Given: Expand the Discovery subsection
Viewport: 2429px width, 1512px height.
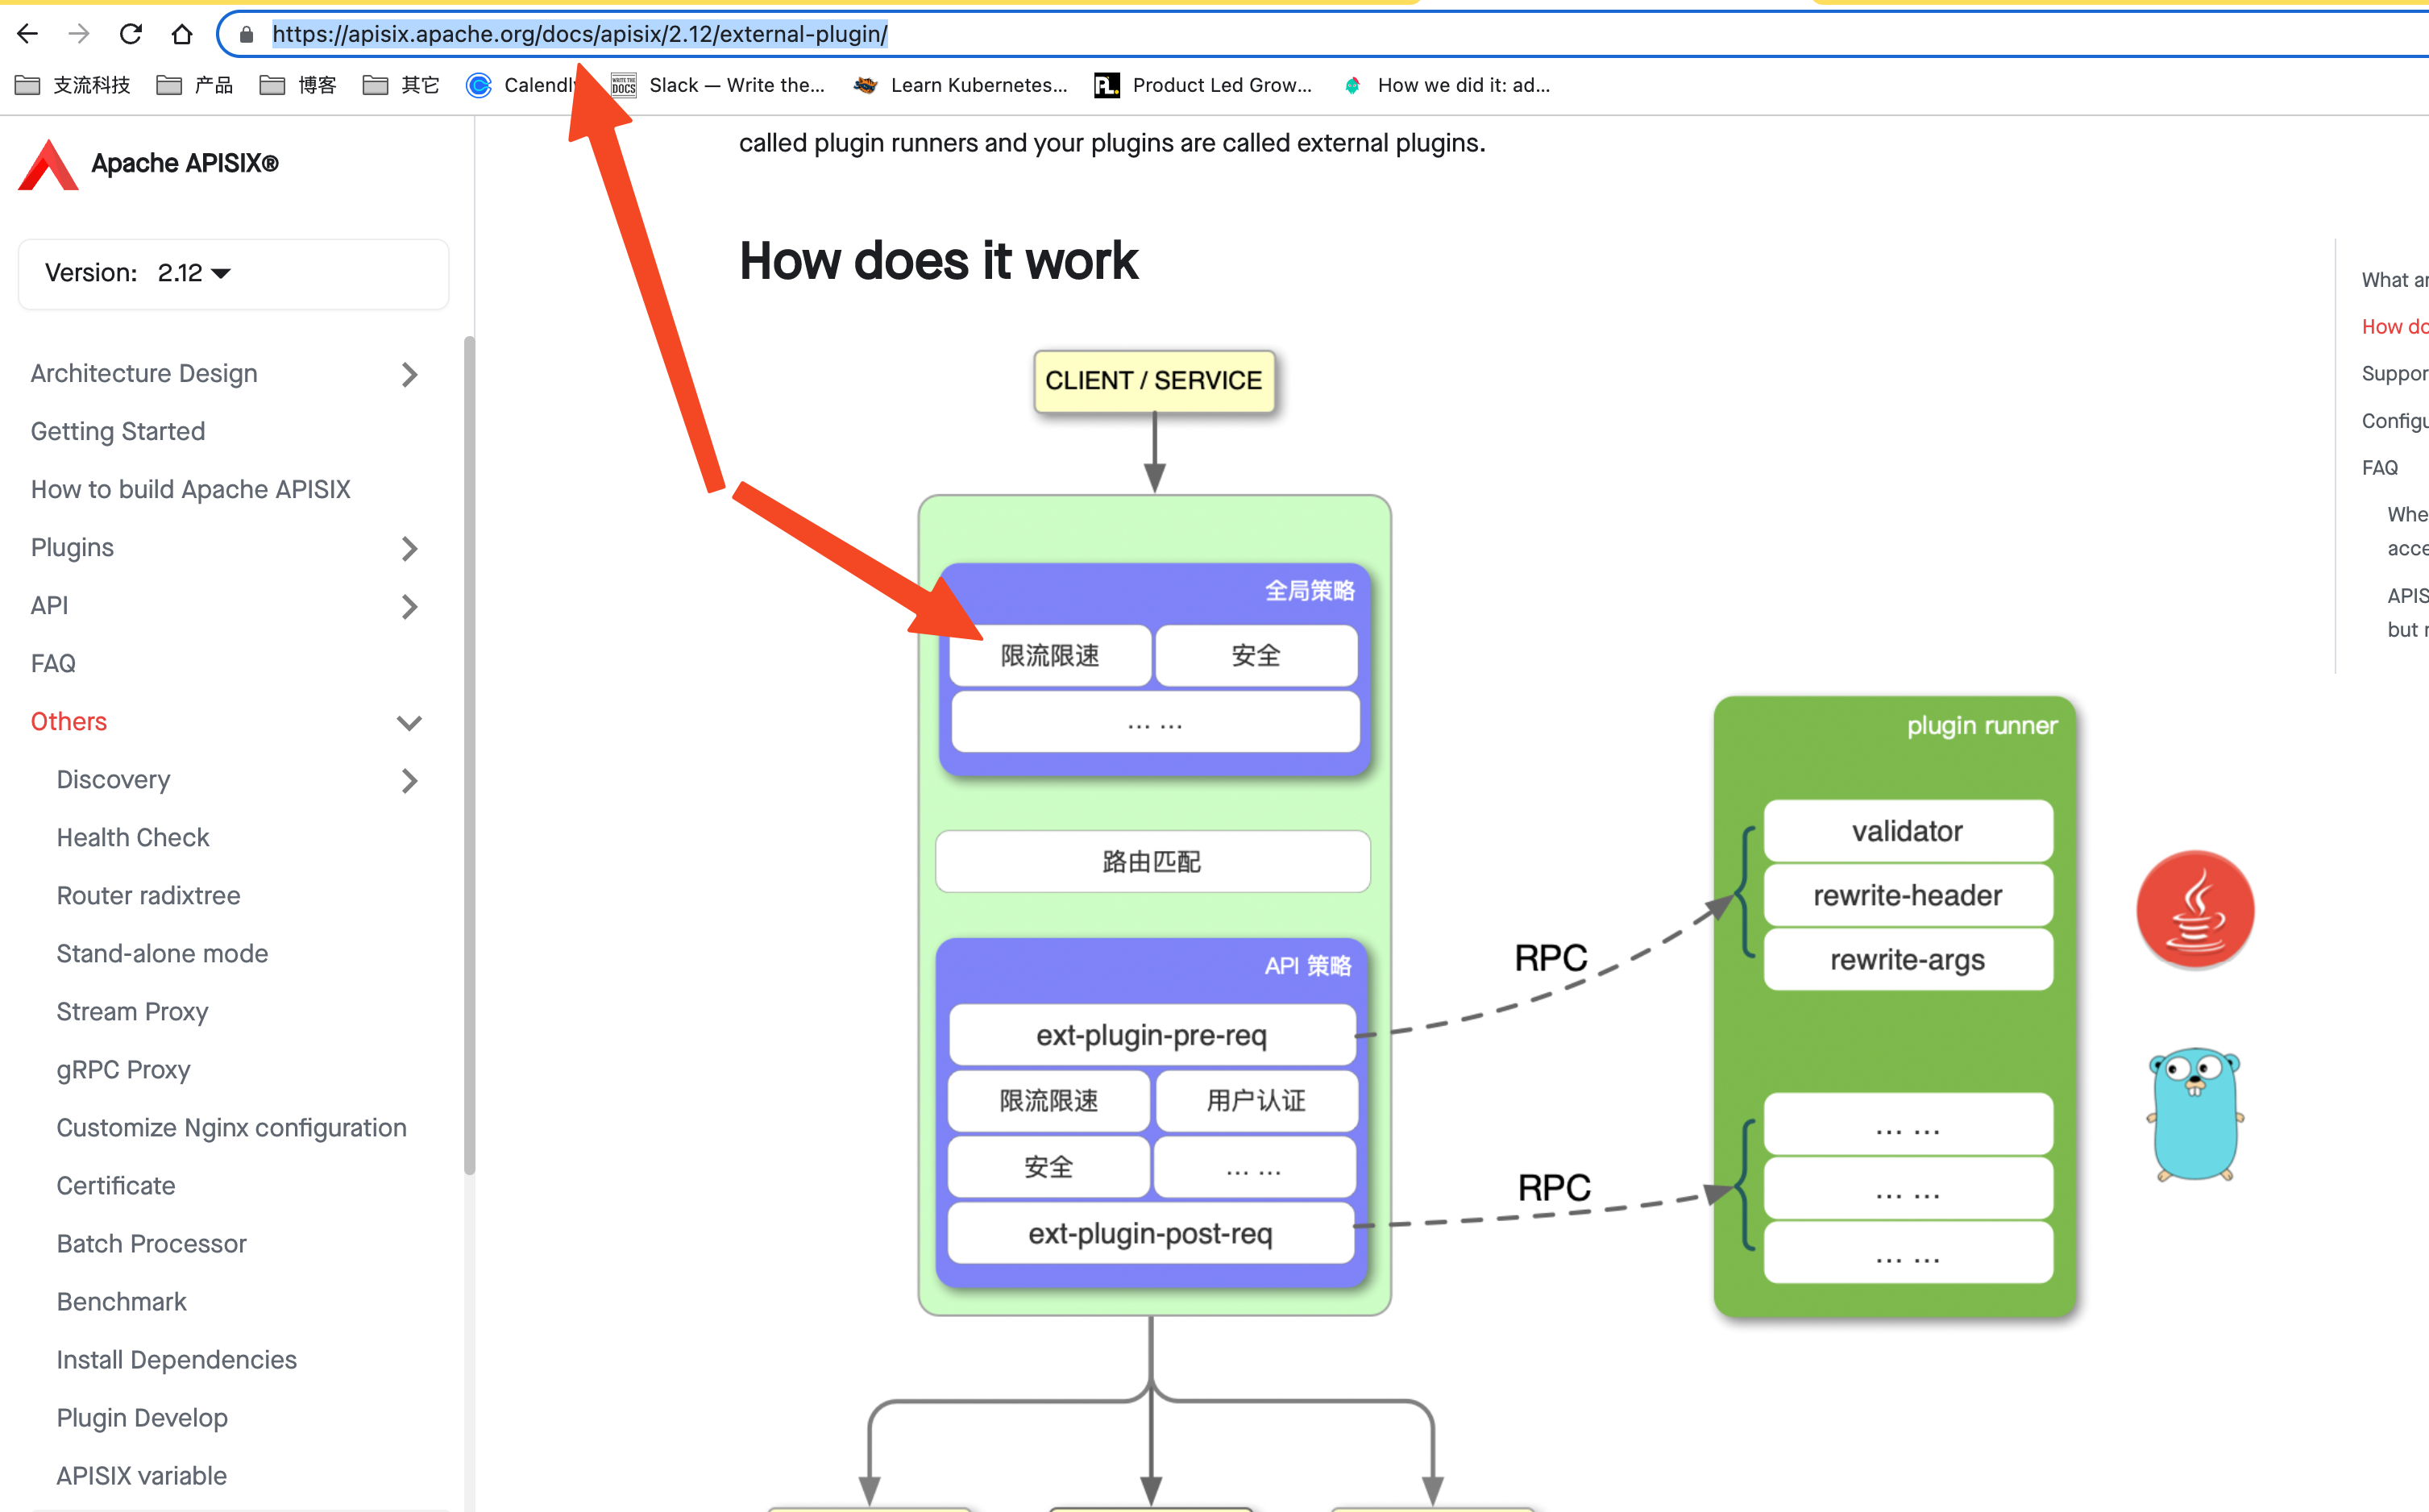Looking at the screenshot, I should point(409,780).
